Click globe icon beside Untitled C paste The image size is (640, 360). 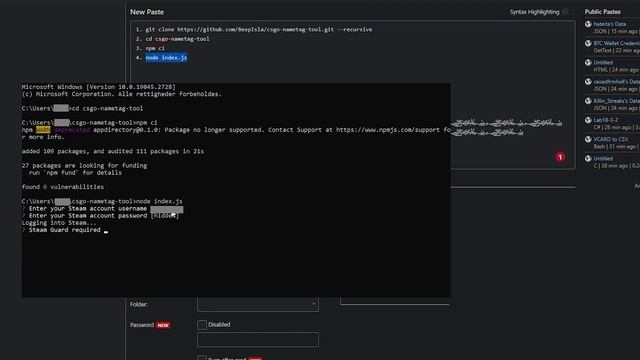[x=588, y=158]
